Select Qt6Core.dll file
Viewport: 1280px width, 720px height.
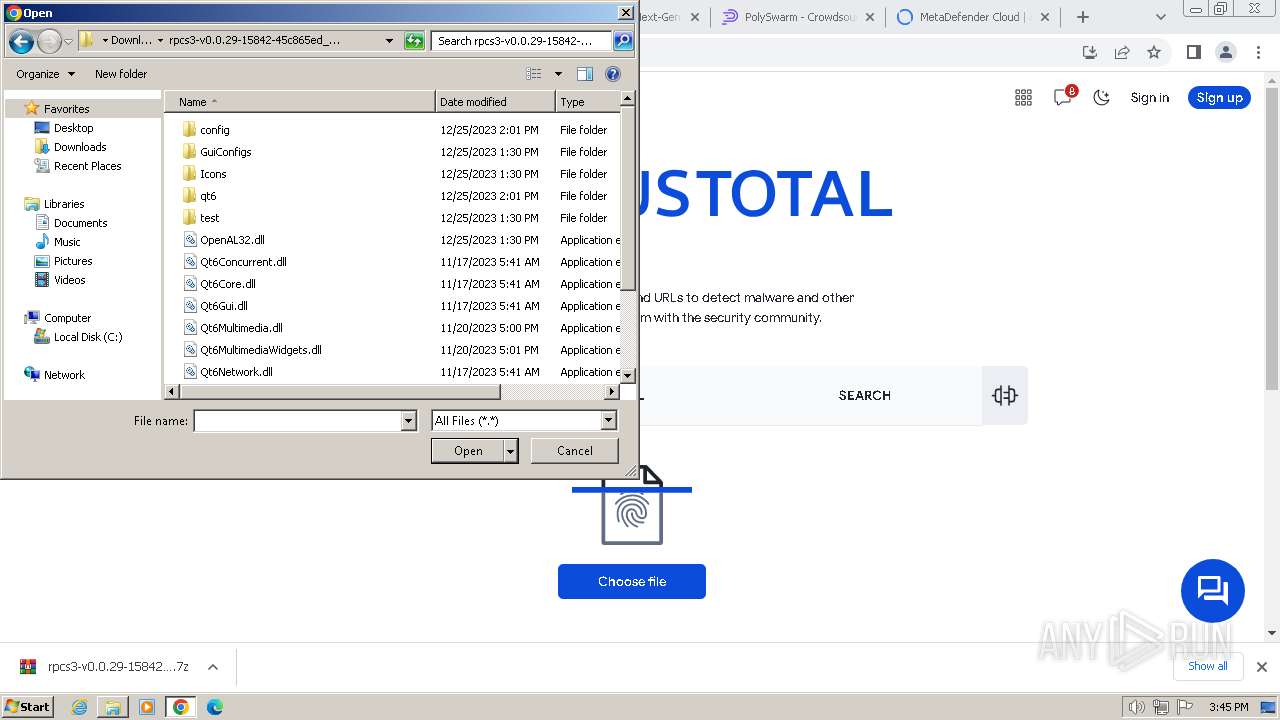click(x=227, y=284)
